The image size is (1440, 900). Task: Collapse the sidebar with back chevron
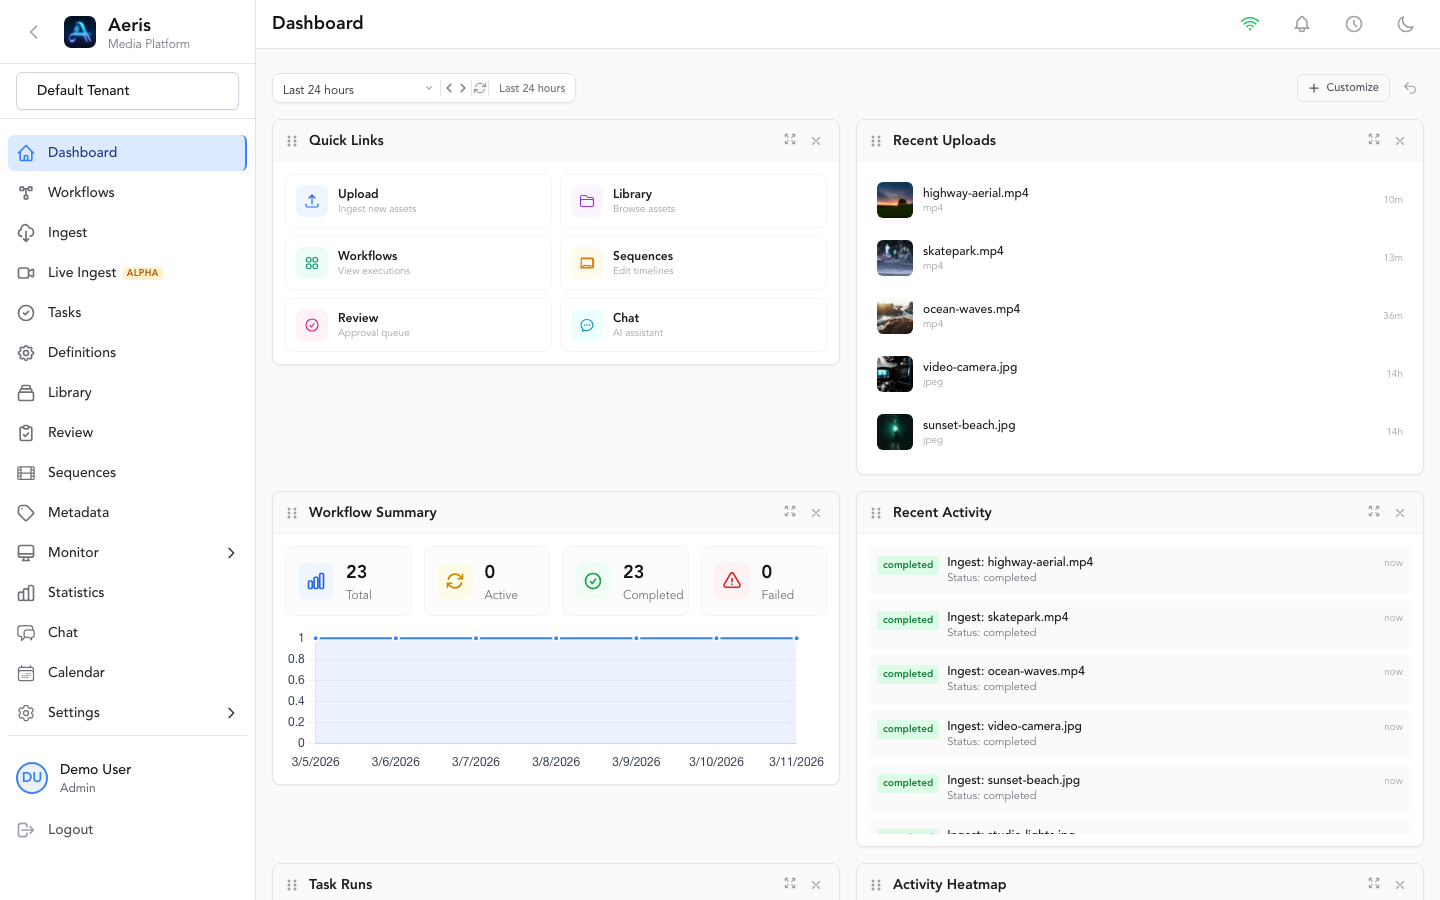click(x=34, y=32)
